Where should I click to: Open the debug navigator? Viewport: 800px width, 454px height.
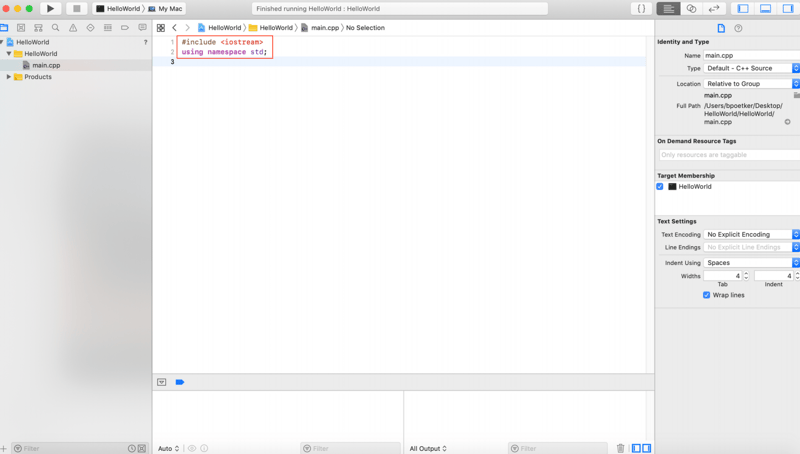108,28
